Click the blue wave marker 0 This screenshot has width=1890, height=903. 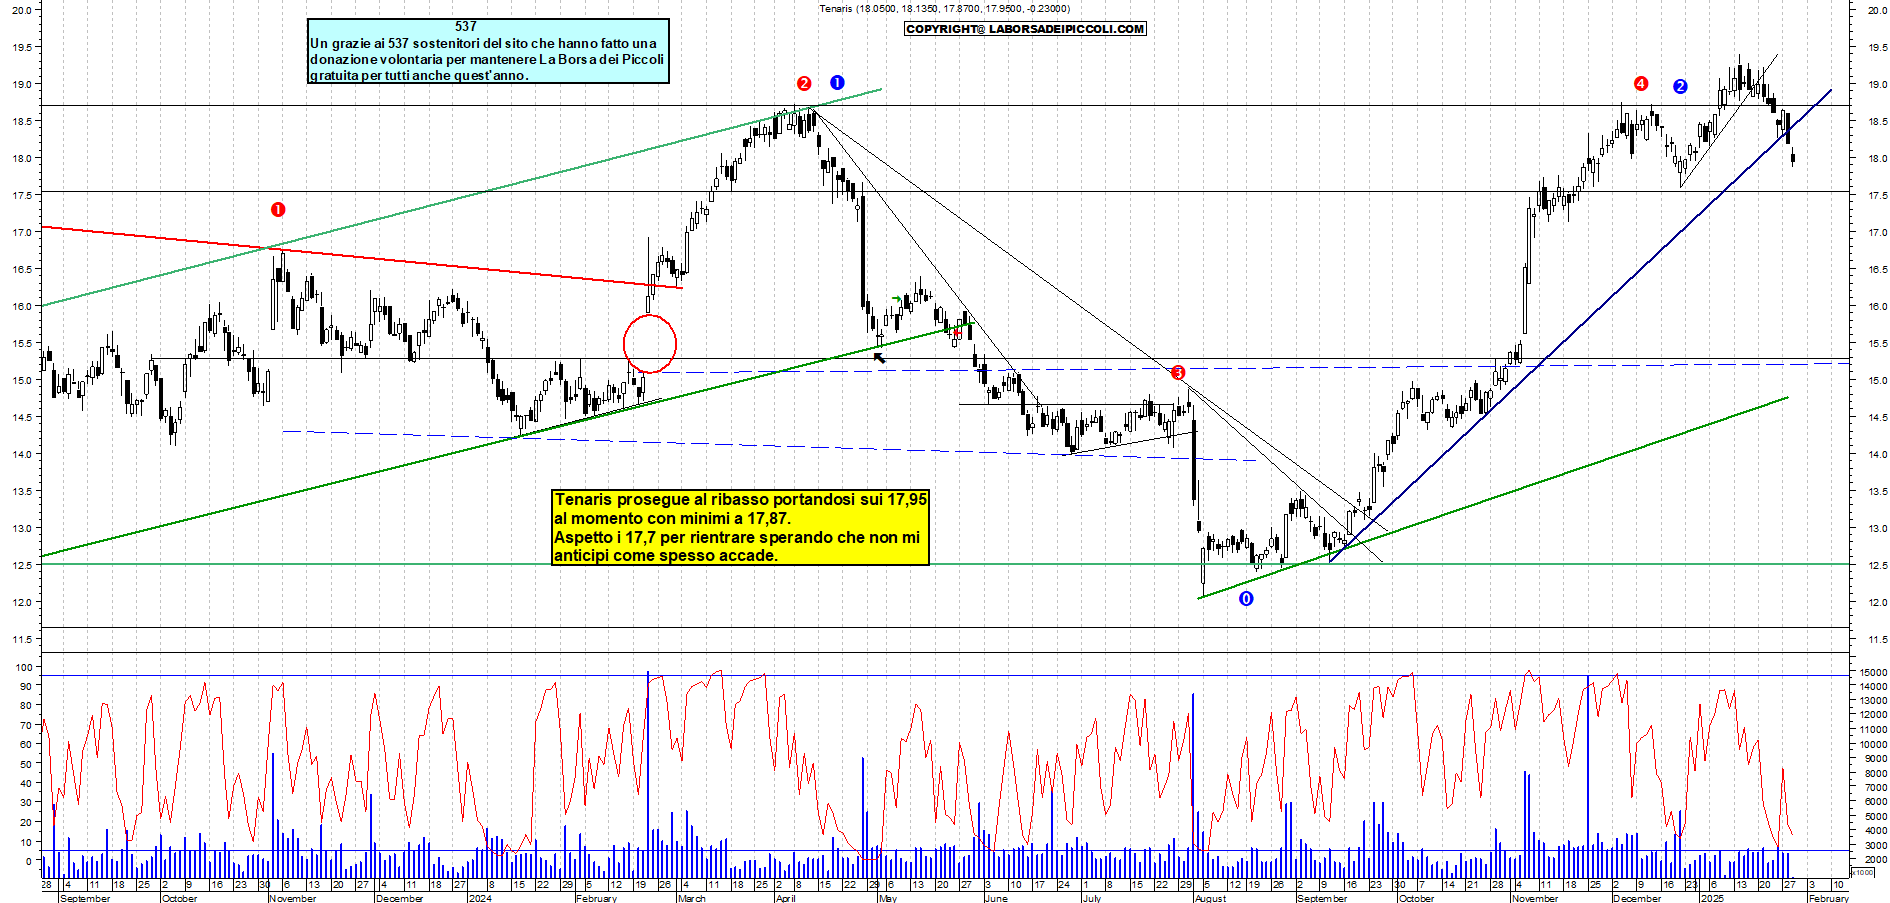(1246, 599)
